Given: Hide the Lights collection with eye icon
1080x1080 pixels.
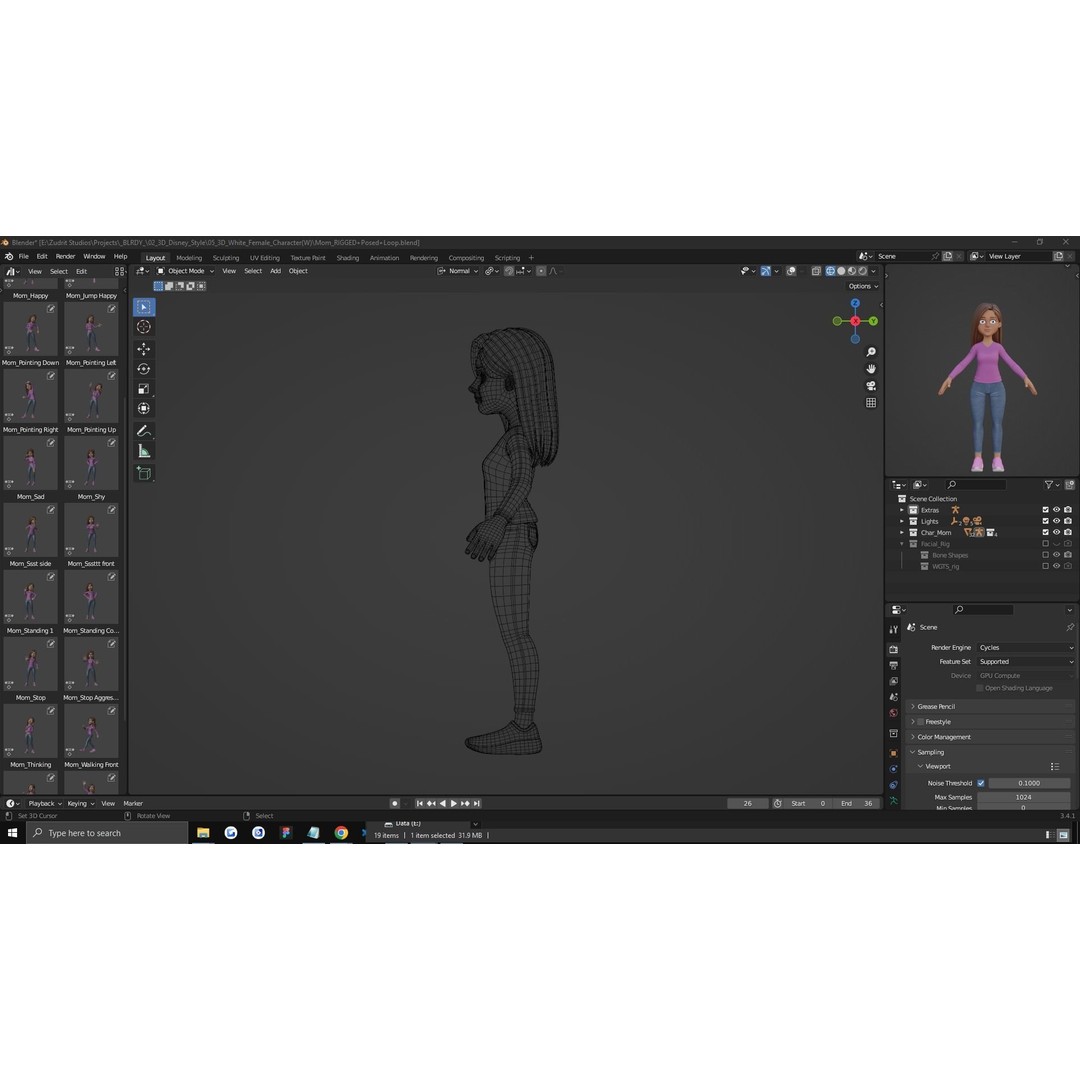Looking at the screenshot, I should [x=1057, y=521].
